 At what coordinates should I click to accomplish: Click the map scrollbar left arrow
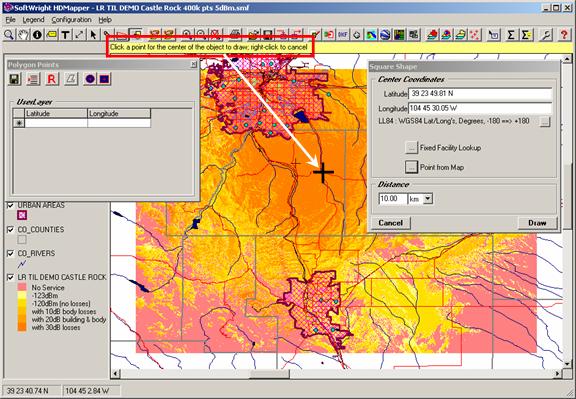[x=115, y=374]
